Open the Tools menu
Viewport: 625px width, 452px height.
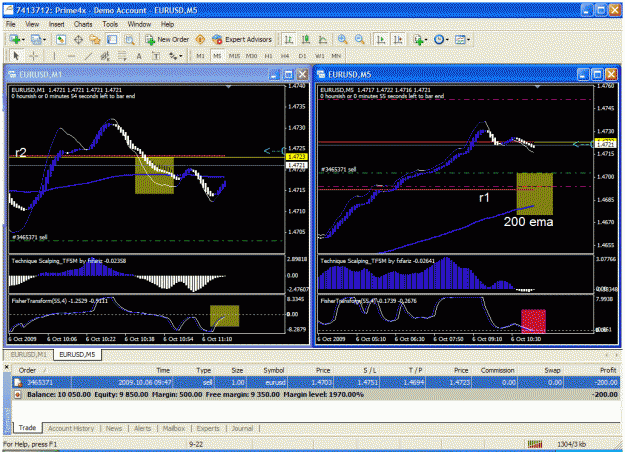(110, 24)
